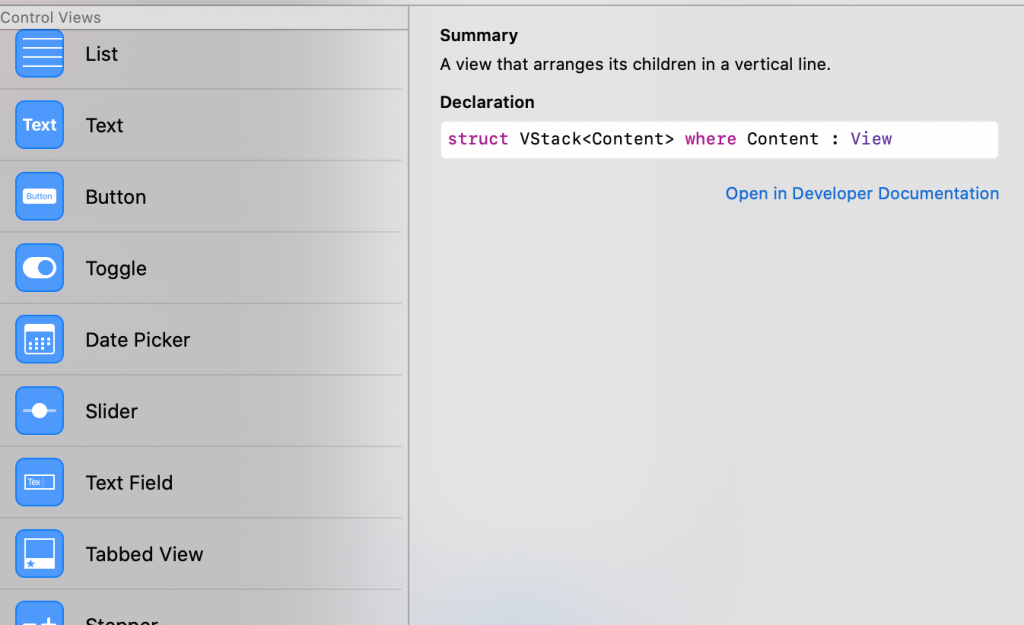Select the Text view icon

[39, 125]
